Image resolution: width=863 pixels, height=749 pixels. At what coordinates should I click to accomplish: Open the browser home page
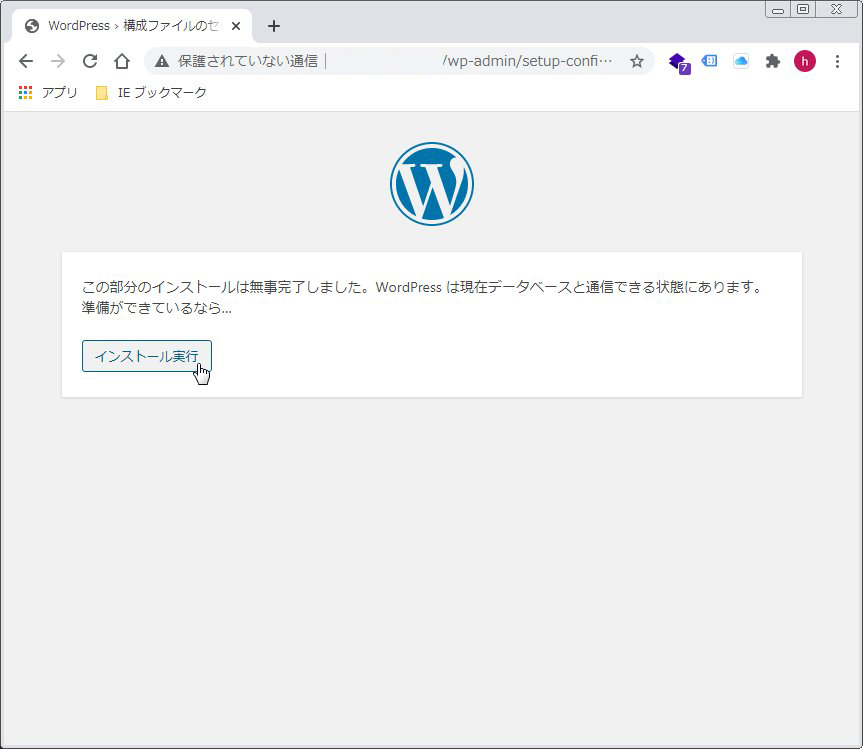(122, 61)
